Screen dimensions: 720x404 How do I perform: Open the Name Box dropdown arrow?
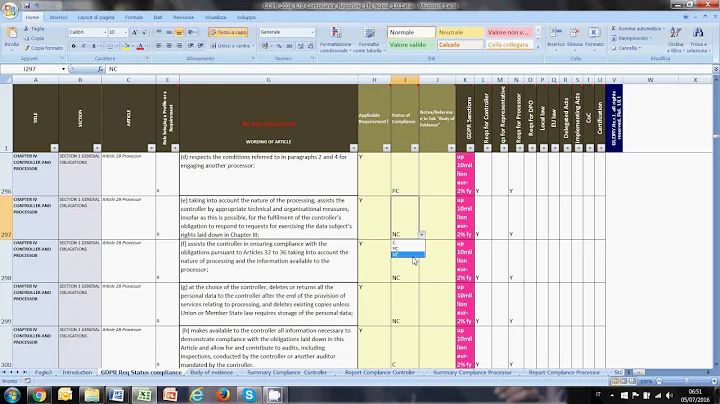coord(63,69)
